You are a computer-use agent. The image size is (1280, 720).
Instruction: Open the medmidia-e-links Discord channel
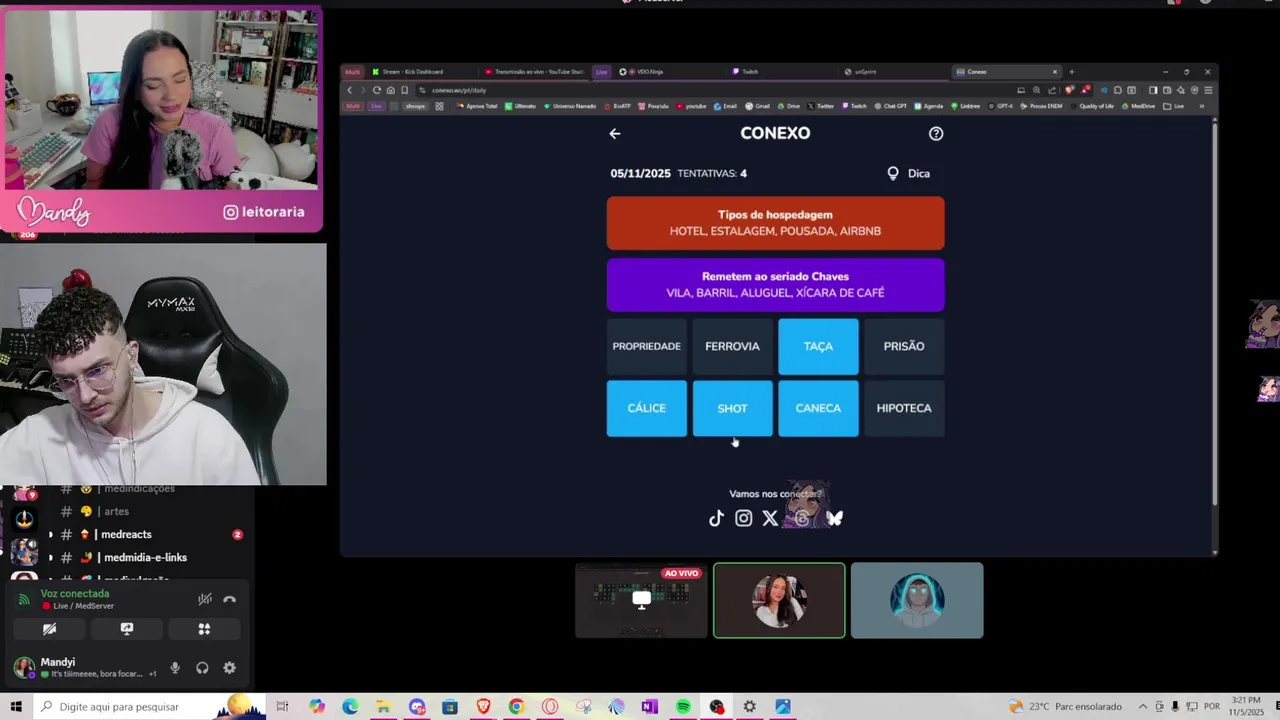[x=145, y=558]
